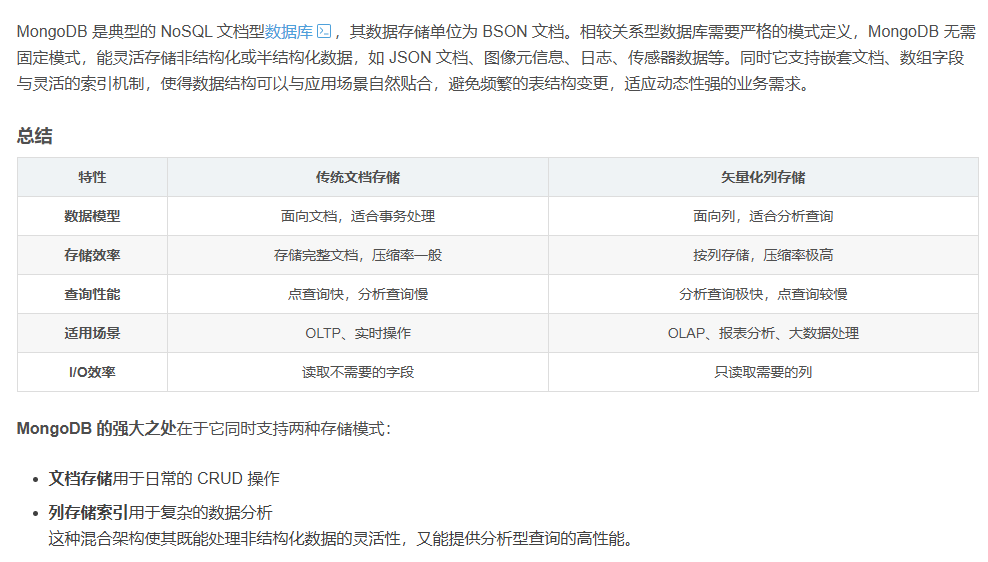This screenshot has width=988, height=562.
Task: Select the 总结 heading
Action: [x=35, y=136]
